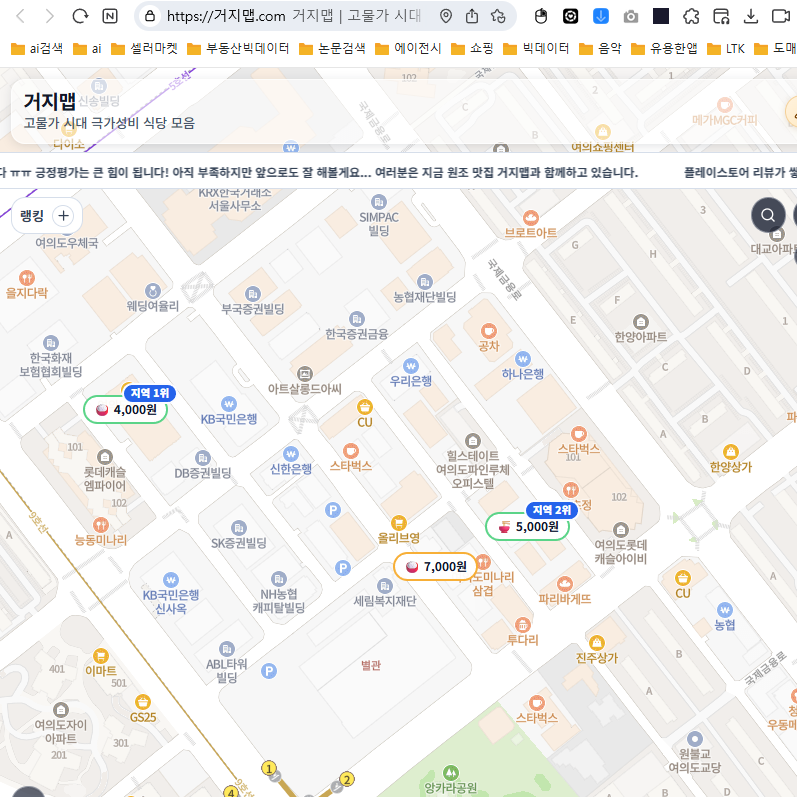Viewport: 797px width, 797px height.
Task: Click the location pin icon in address bar
Action: pos(446,16)
